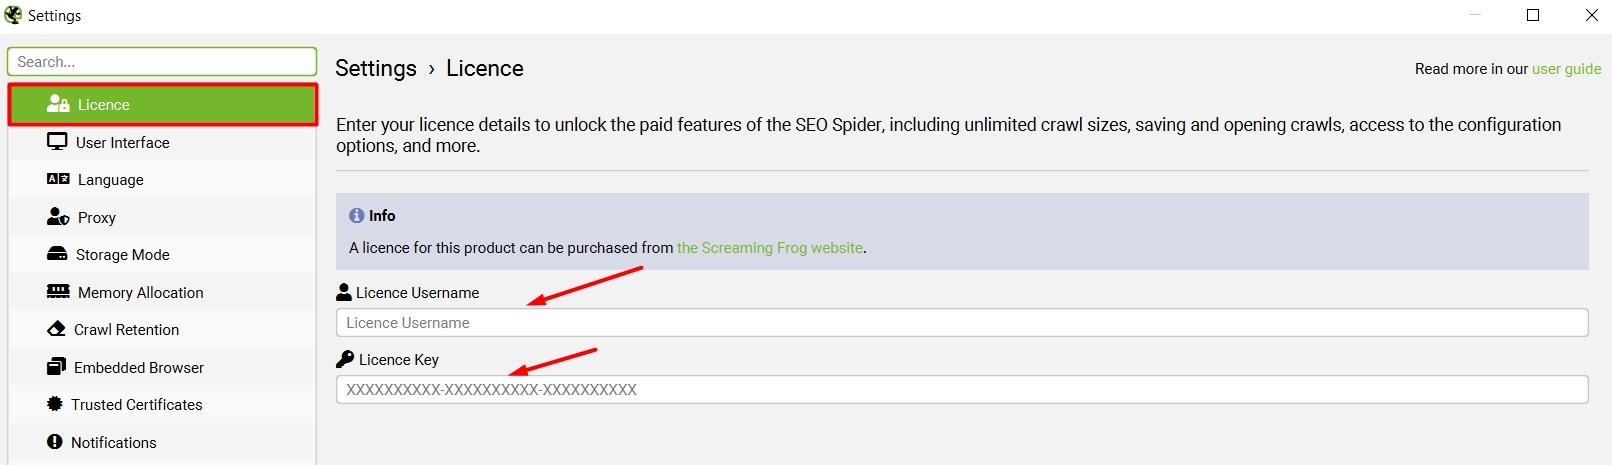Select Memory Allocation in the sidebar
This screenshot has width=1612, height=465.
point(140,293)
